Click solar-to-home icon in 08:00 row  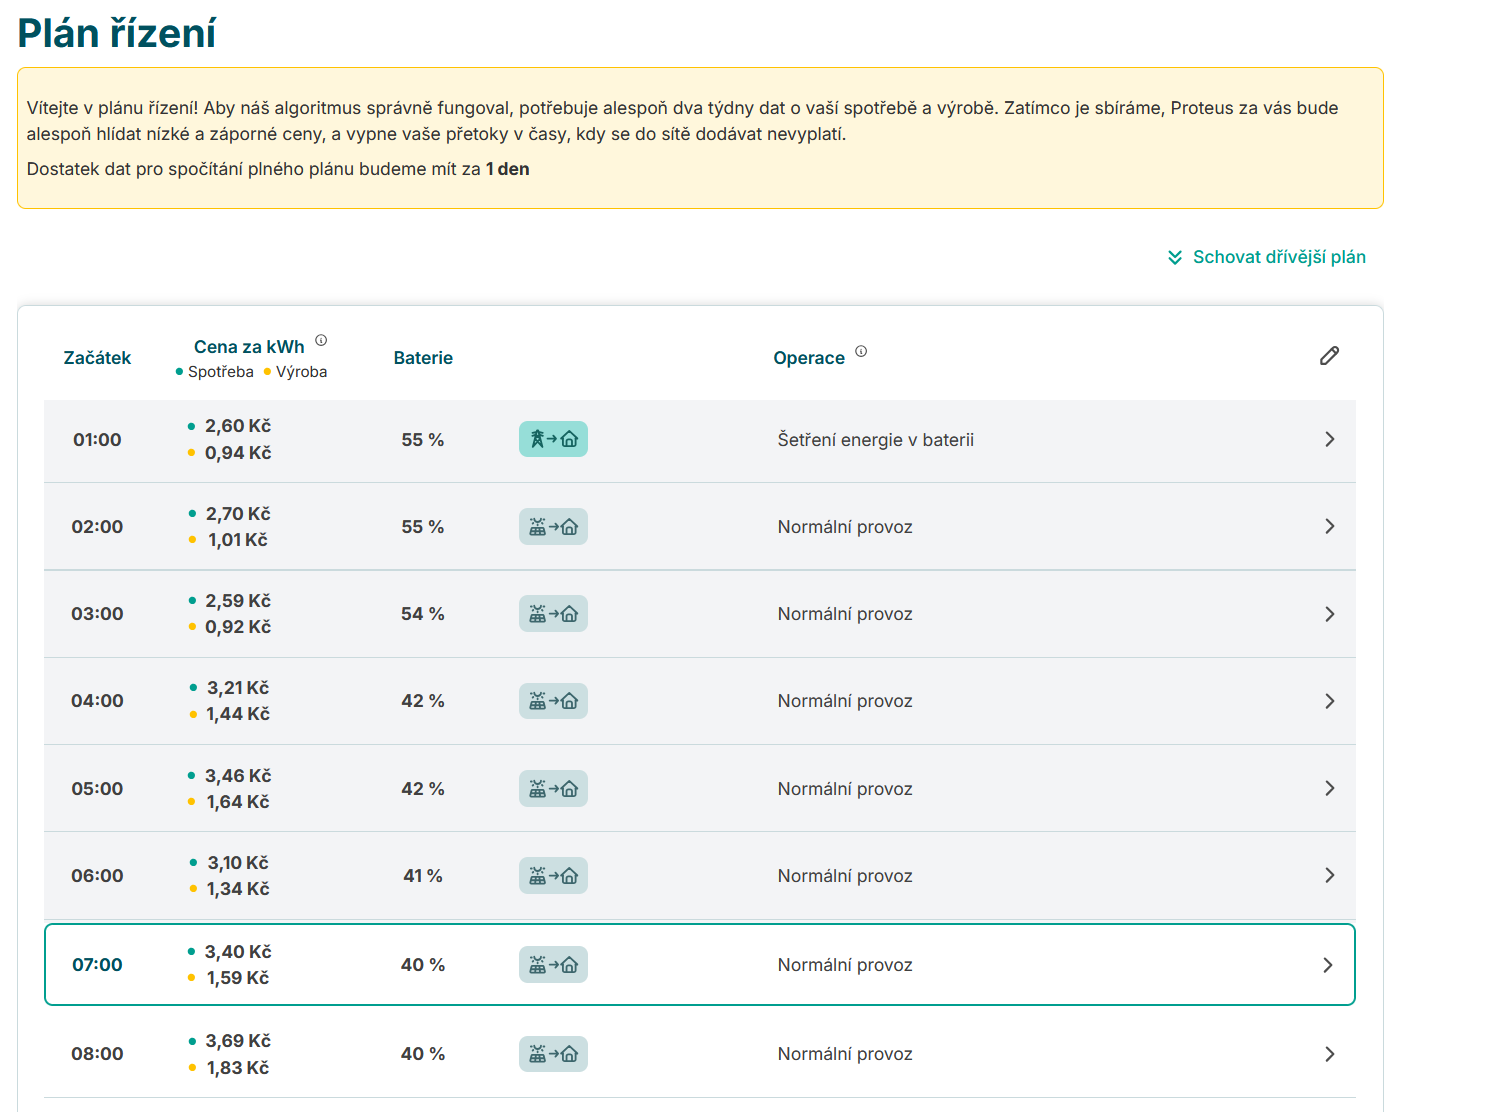click(x=553, y=1054)
